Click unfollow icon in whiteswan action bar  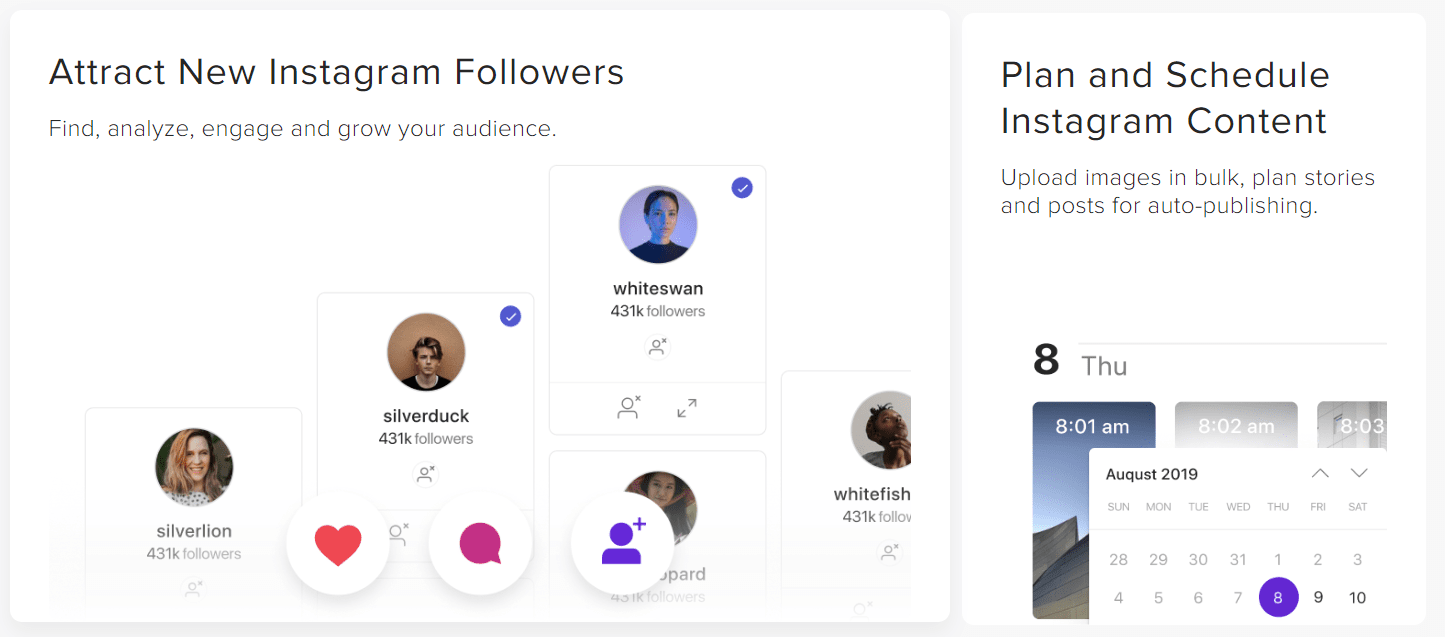click(629, 408)
